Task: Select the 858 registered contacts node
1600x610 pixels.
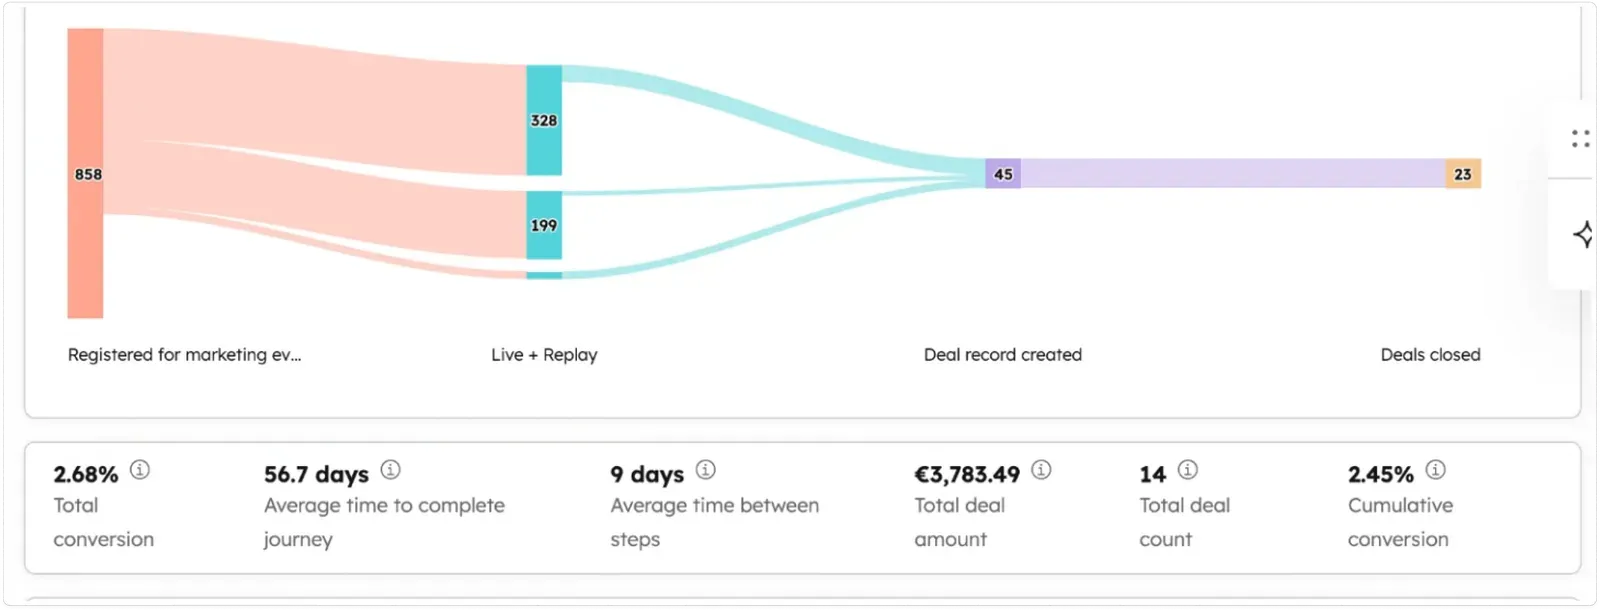Action: coord(85,173)
